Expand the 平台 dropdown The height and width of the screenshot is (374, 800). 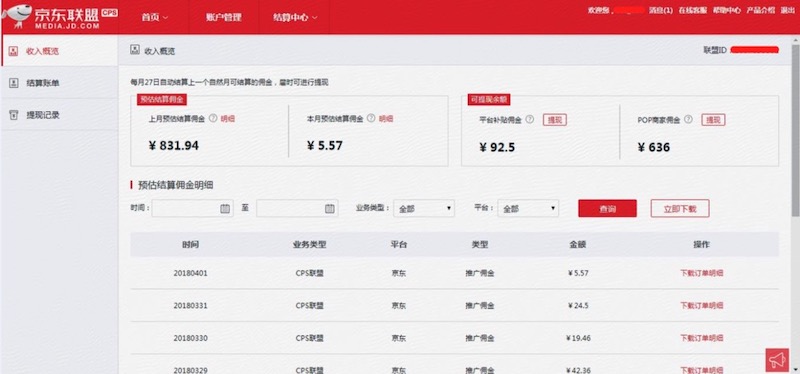click(x=528, y=208)
